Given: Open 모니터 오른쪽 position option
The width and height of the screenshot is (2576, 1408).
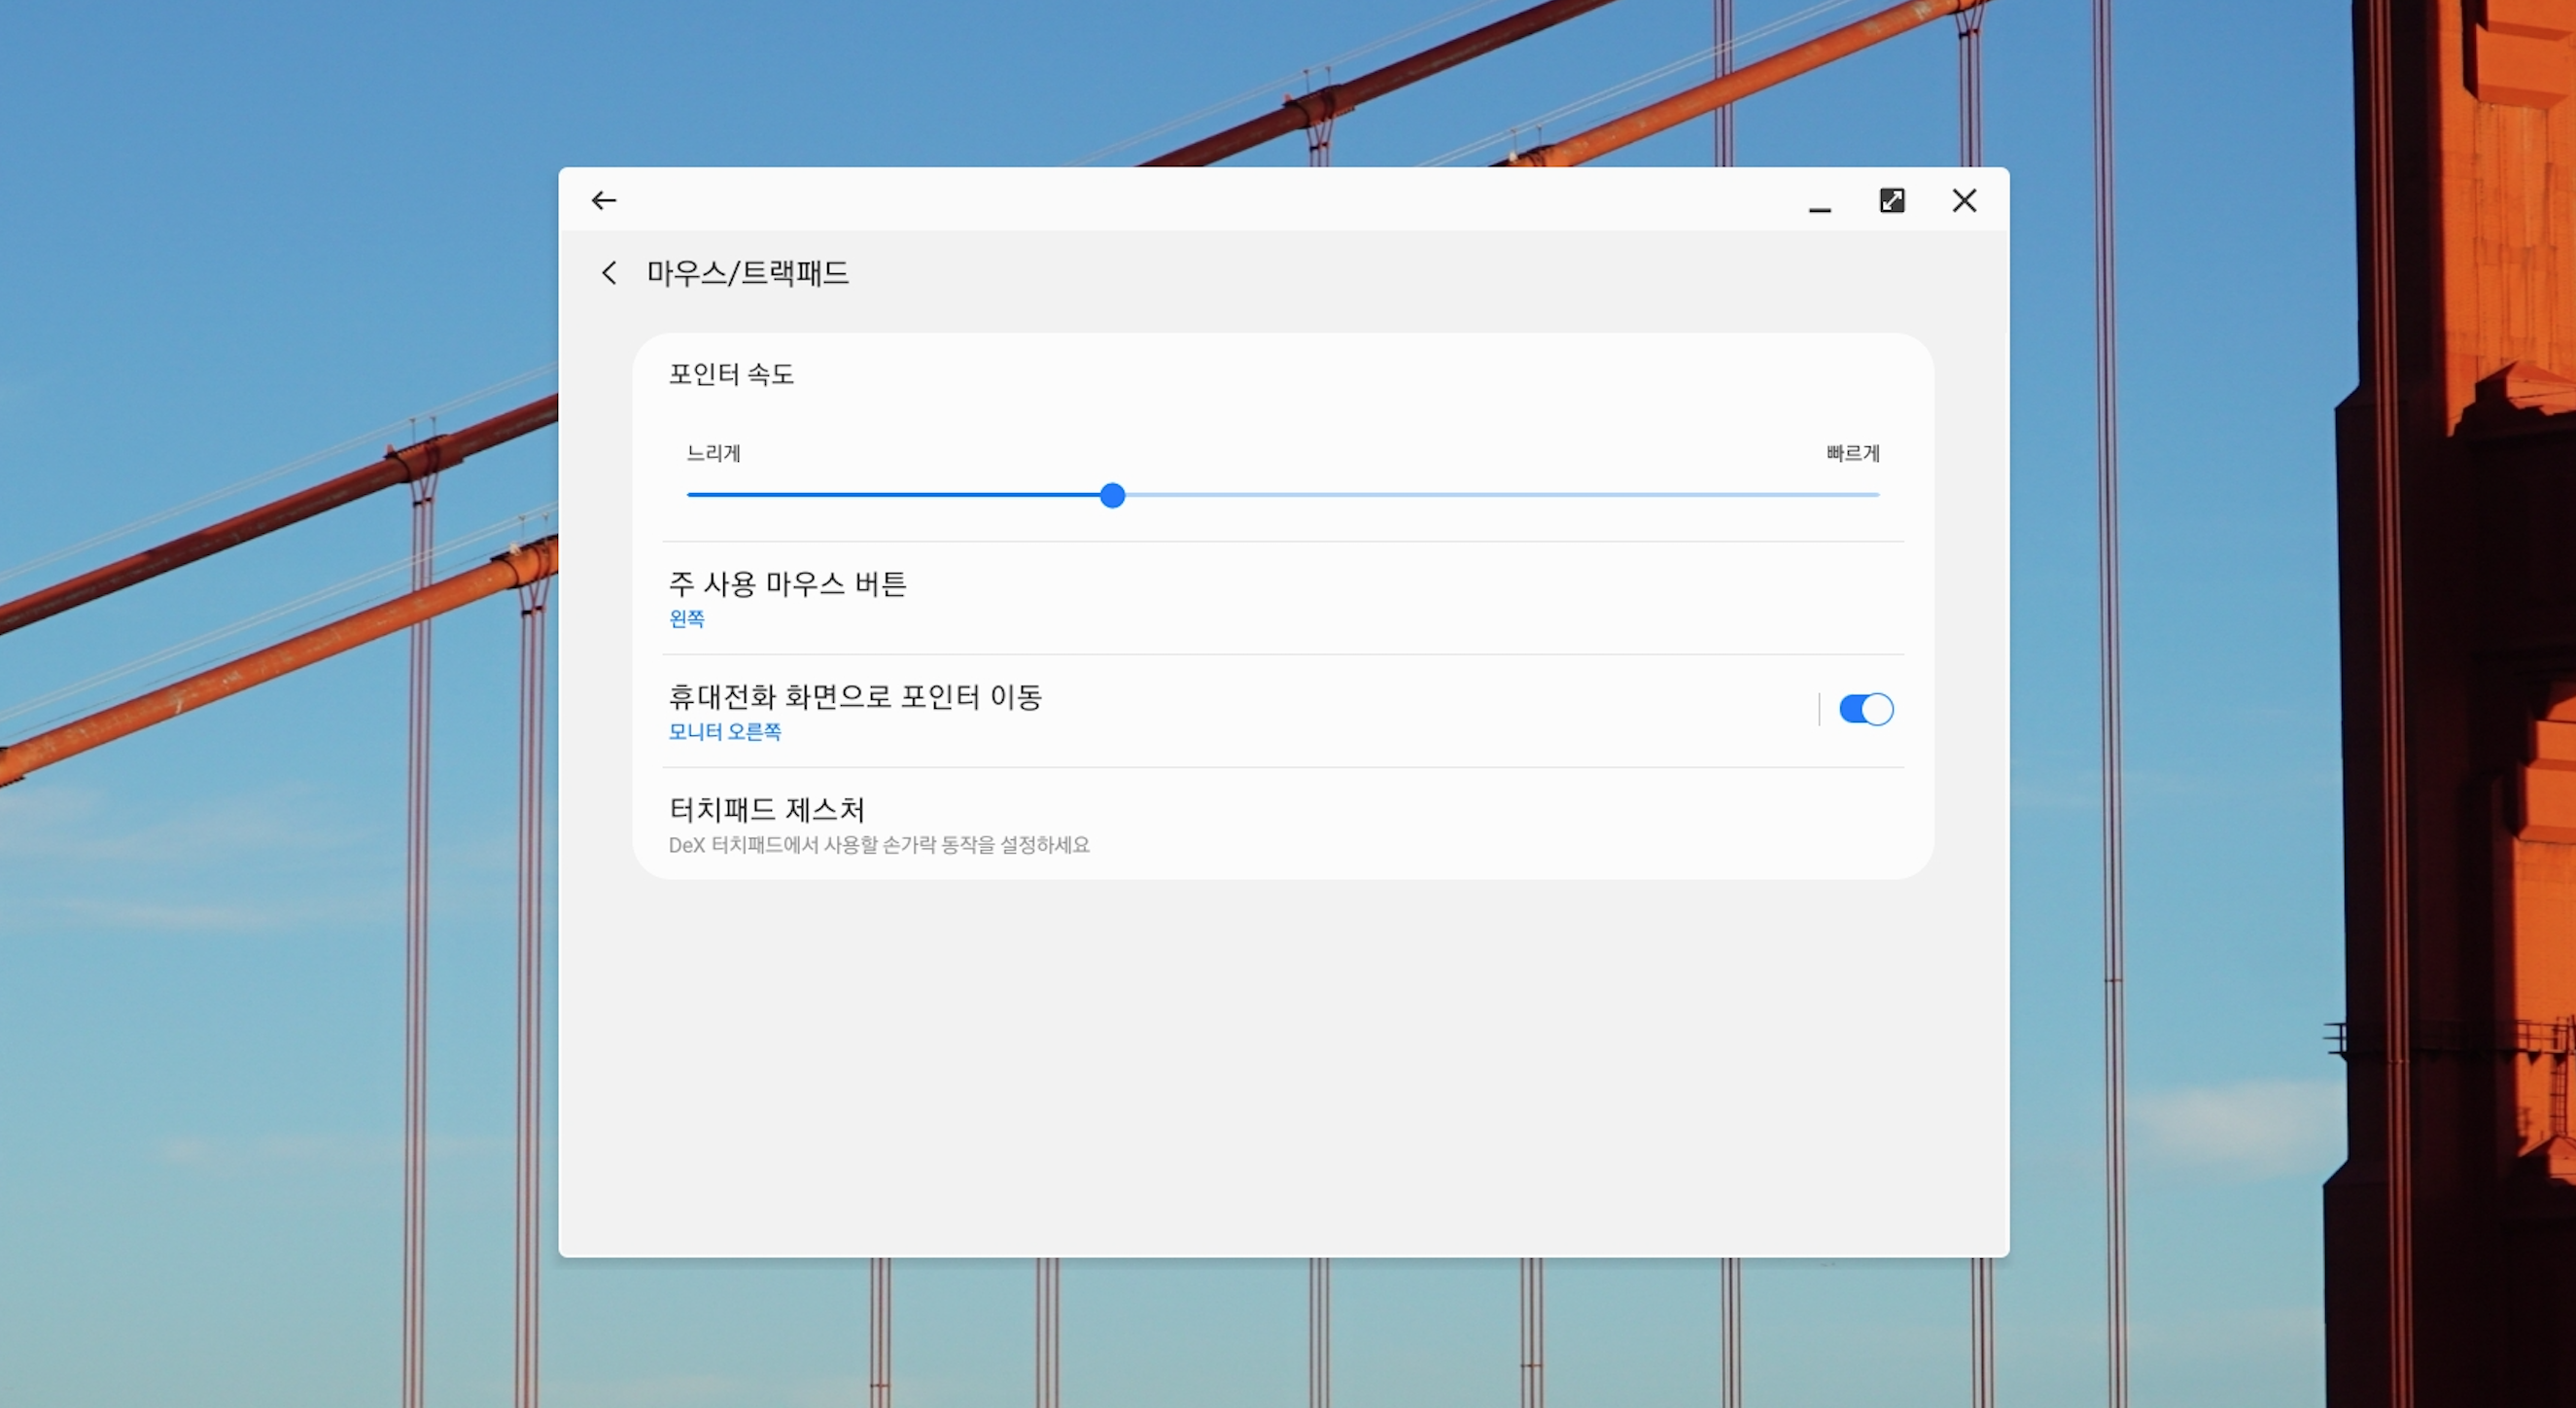Looking at the screenshot, I should [x=725, y=732].
